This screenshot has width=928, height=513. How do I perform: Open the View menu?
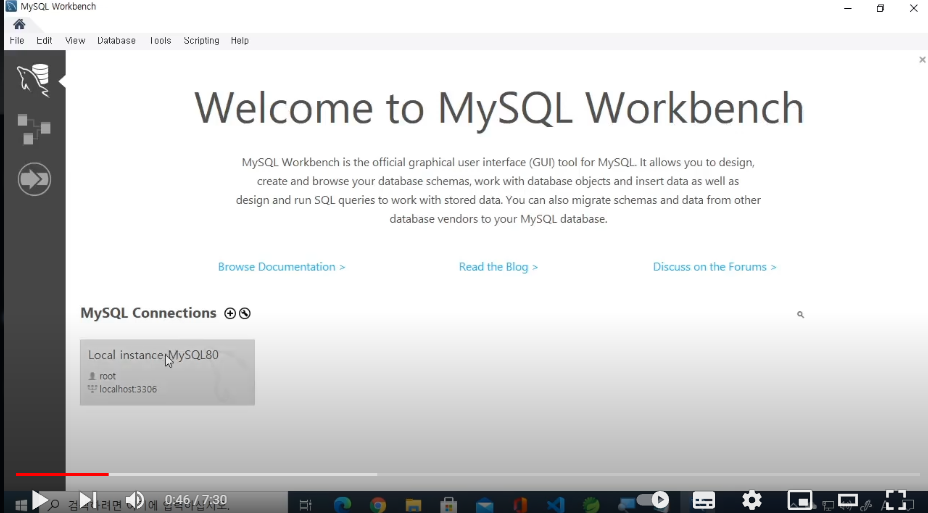tap(75, 41)
